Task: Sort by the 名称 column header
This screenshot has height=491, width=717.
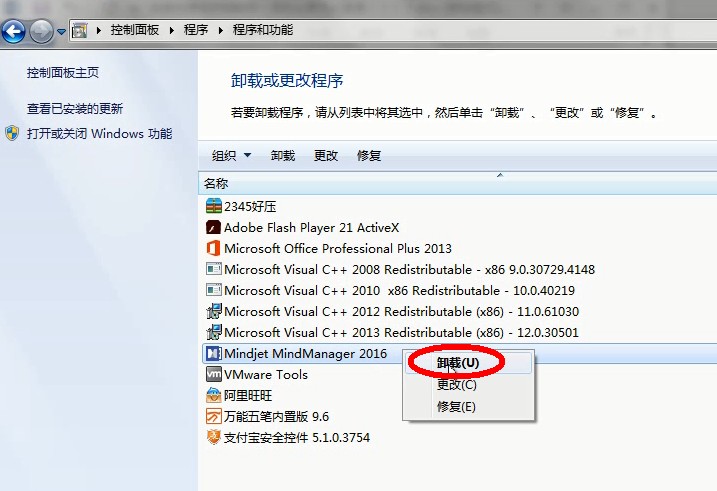Action: (x=216, y=184)
